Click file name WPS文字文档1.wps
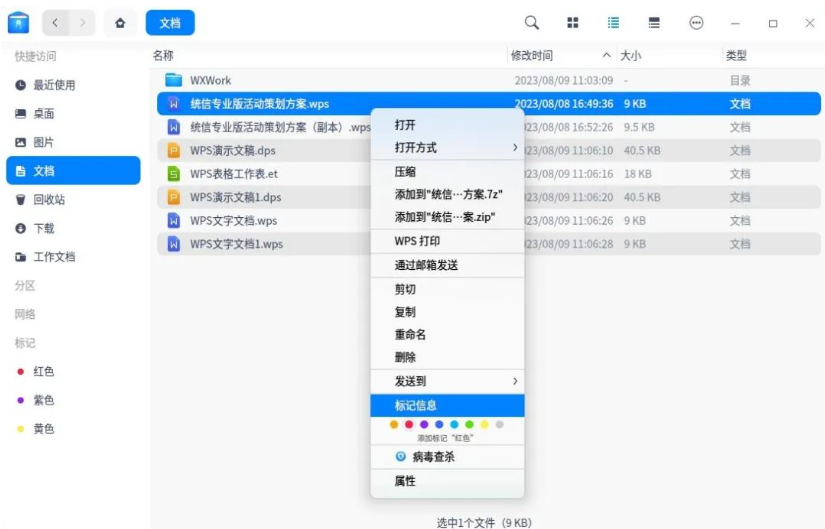The height and width of the screenshot is (529, 825). (236, 244)
